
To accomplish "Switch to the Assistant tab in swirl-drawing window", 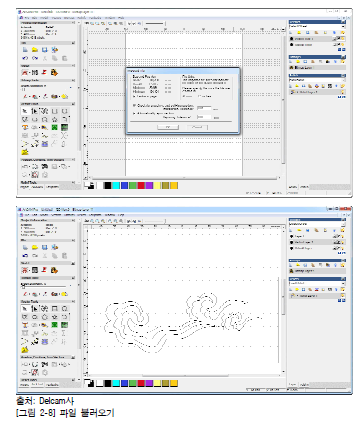I will pyautogui.click(x=37, y=385).
